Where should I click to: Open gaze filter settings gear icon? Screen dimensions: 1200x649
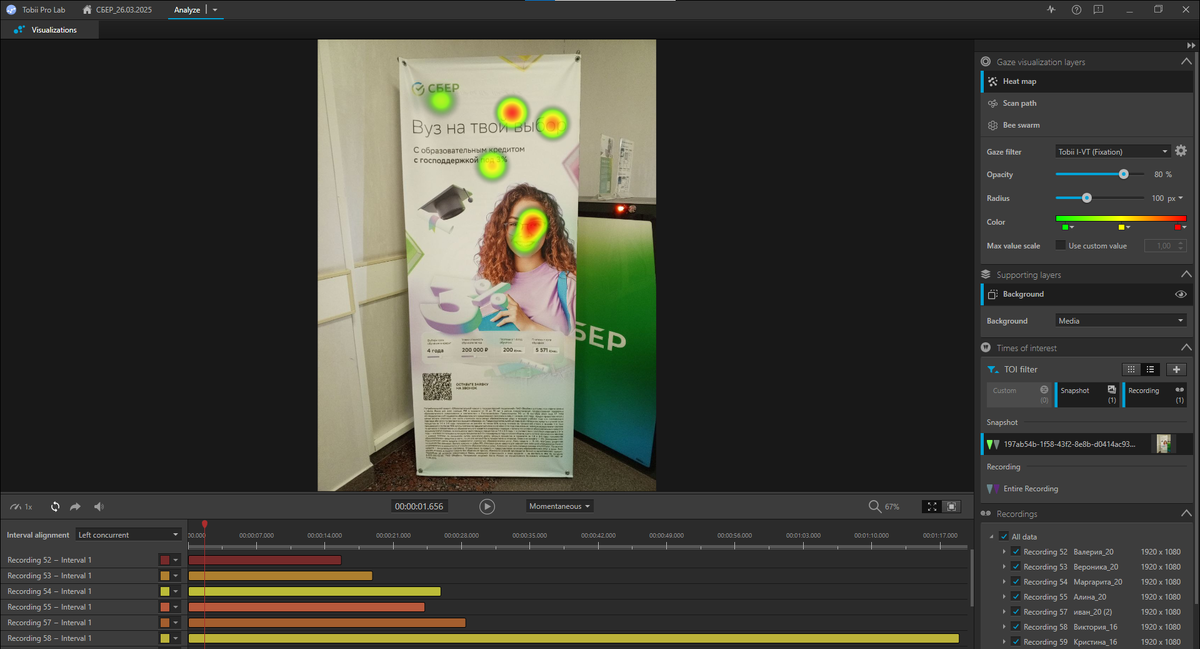point(1181,151)
